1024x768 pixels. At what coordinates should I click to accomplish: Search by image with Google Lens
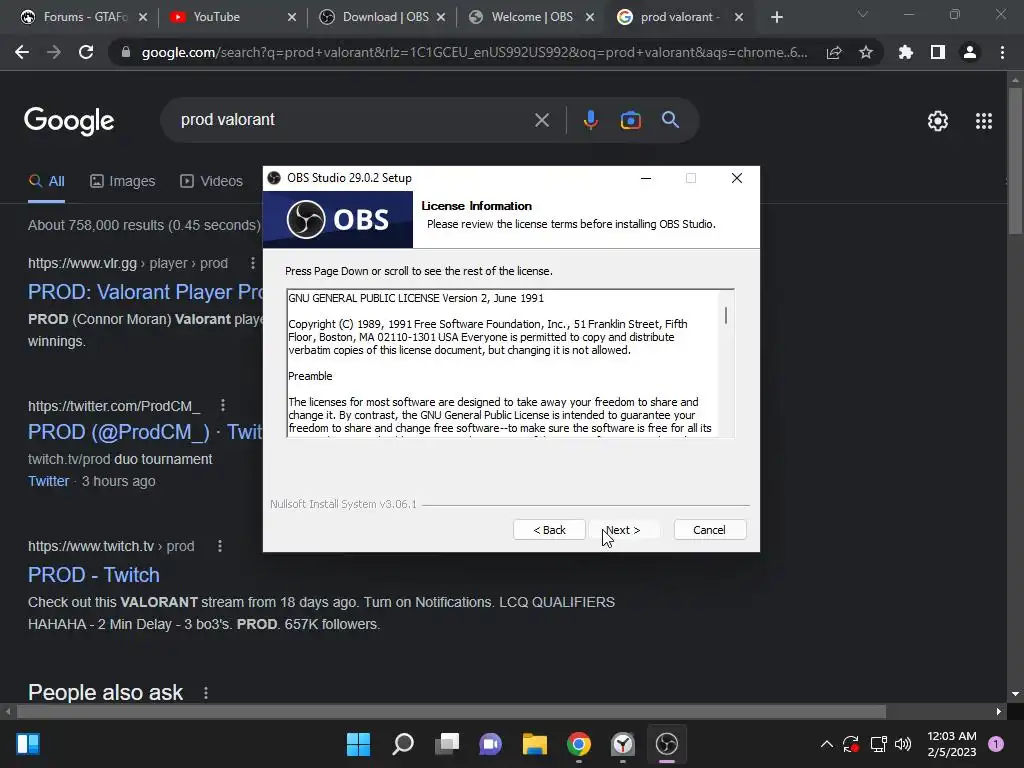pyautogui.click(x=631, y=120)
